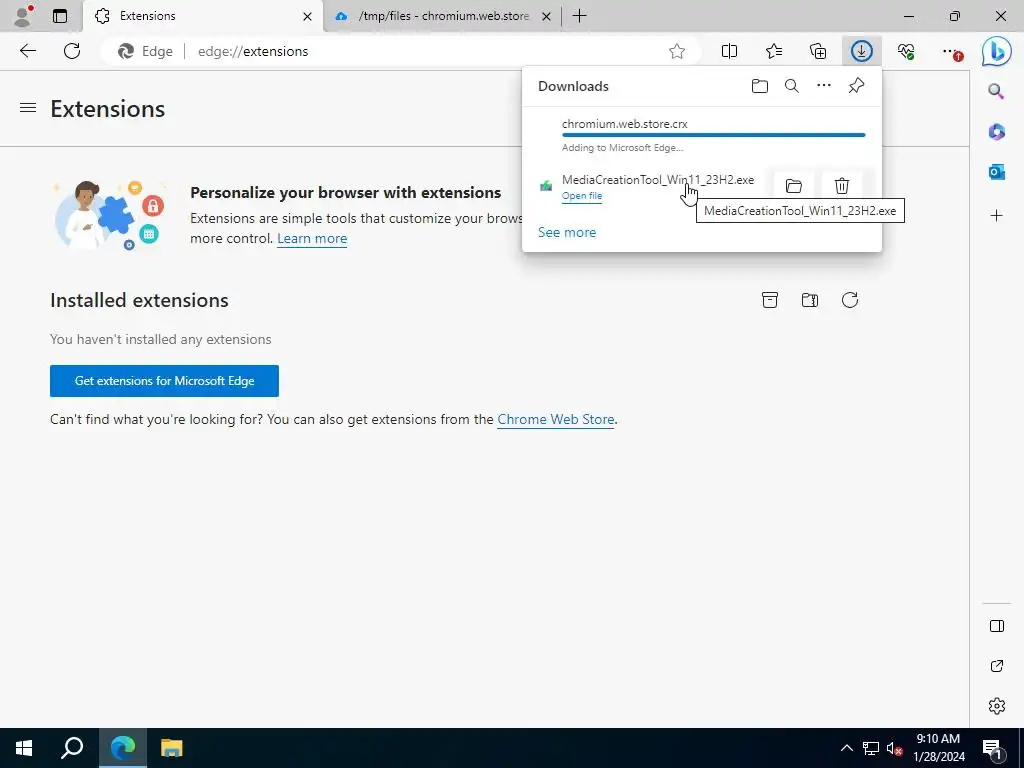Viewport: 1024px width, 768px height.
Task: Open Bing Copilot sidebar button
Action: [x=997, y=51]
